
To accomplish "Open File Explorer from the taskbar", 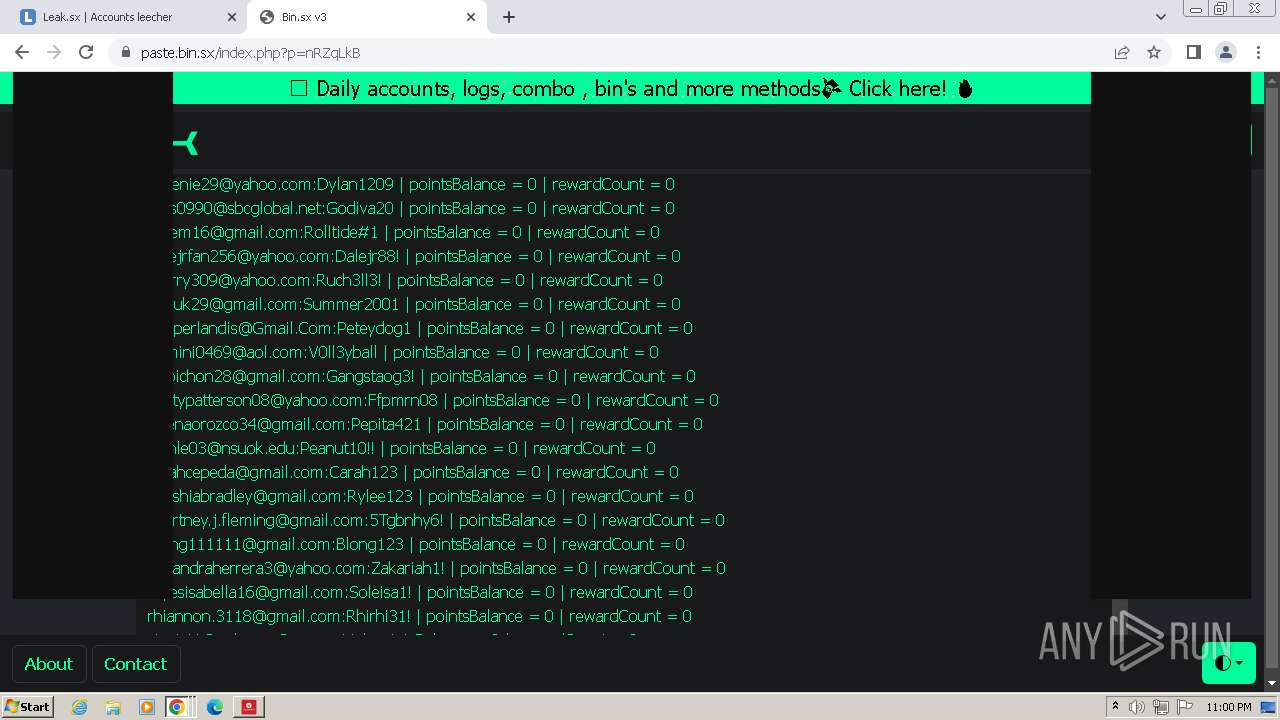I will [113, 707].
